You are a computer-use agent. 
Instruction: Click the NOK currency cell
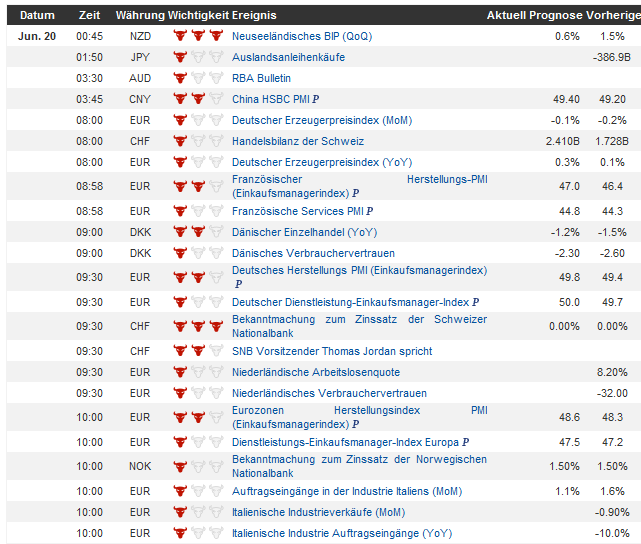tap(140, 466)
